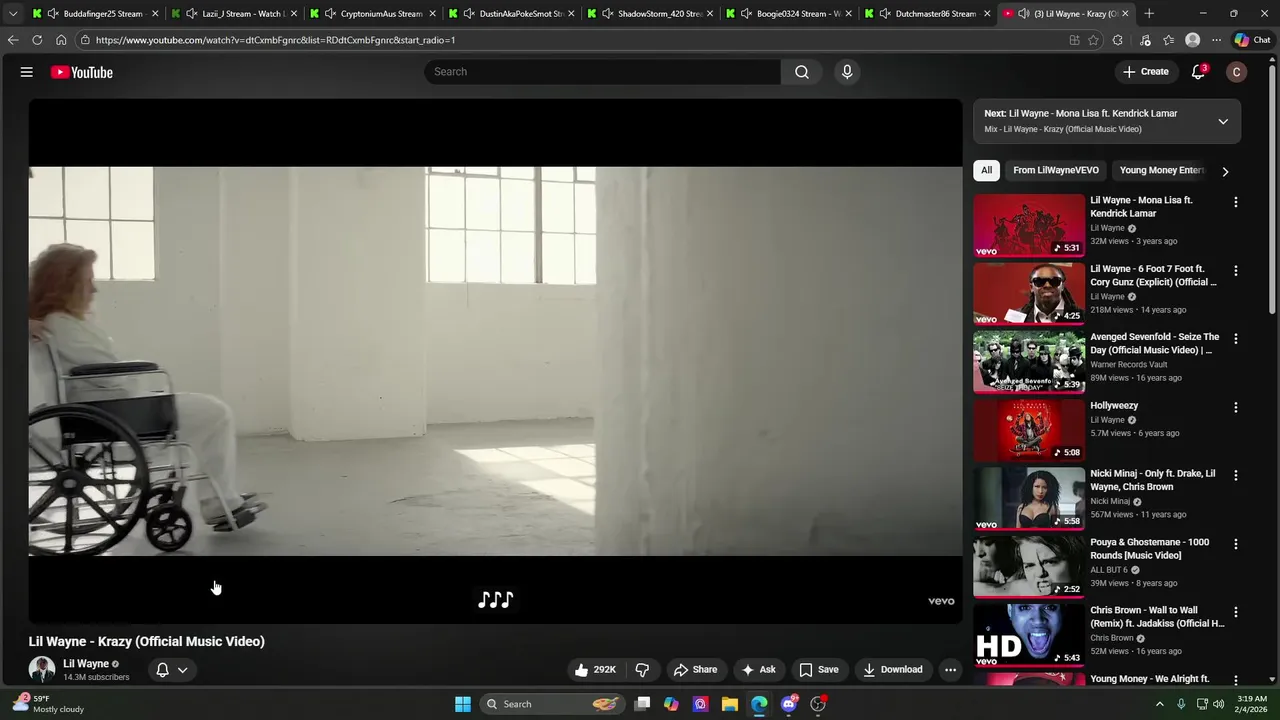The width and height of the screenshot is (1280, 720).
Task: Click the address bar URL
Action: pyautogui.click(x=275, y=40)
